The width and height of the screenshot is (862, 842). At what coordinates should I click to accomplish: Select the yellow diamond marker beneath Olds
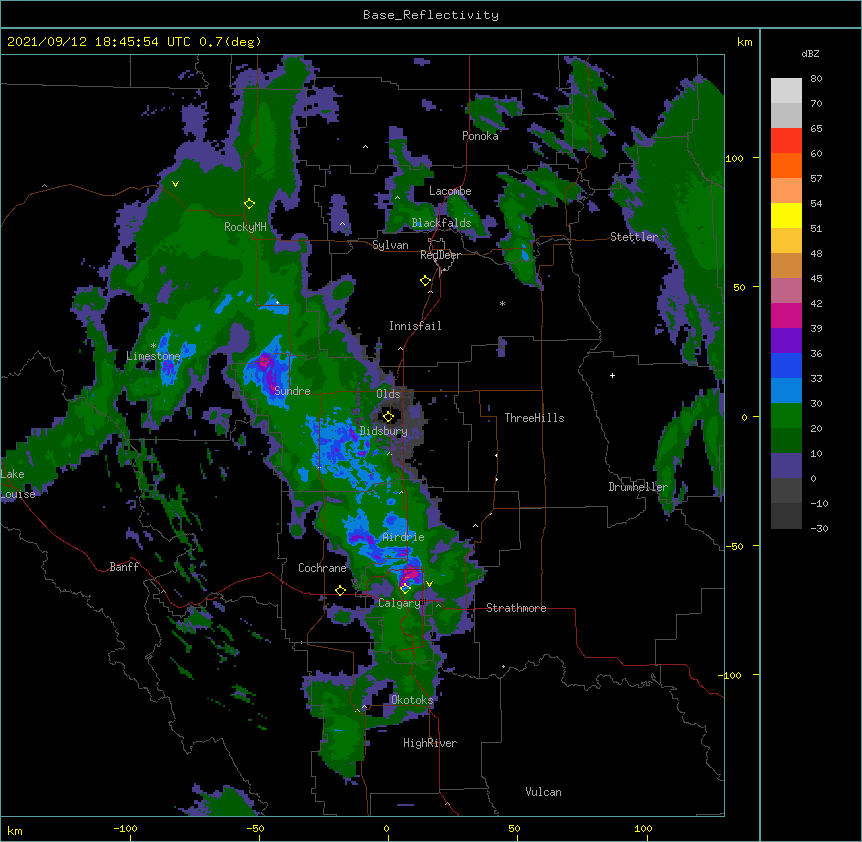click(x=388, y=416)
